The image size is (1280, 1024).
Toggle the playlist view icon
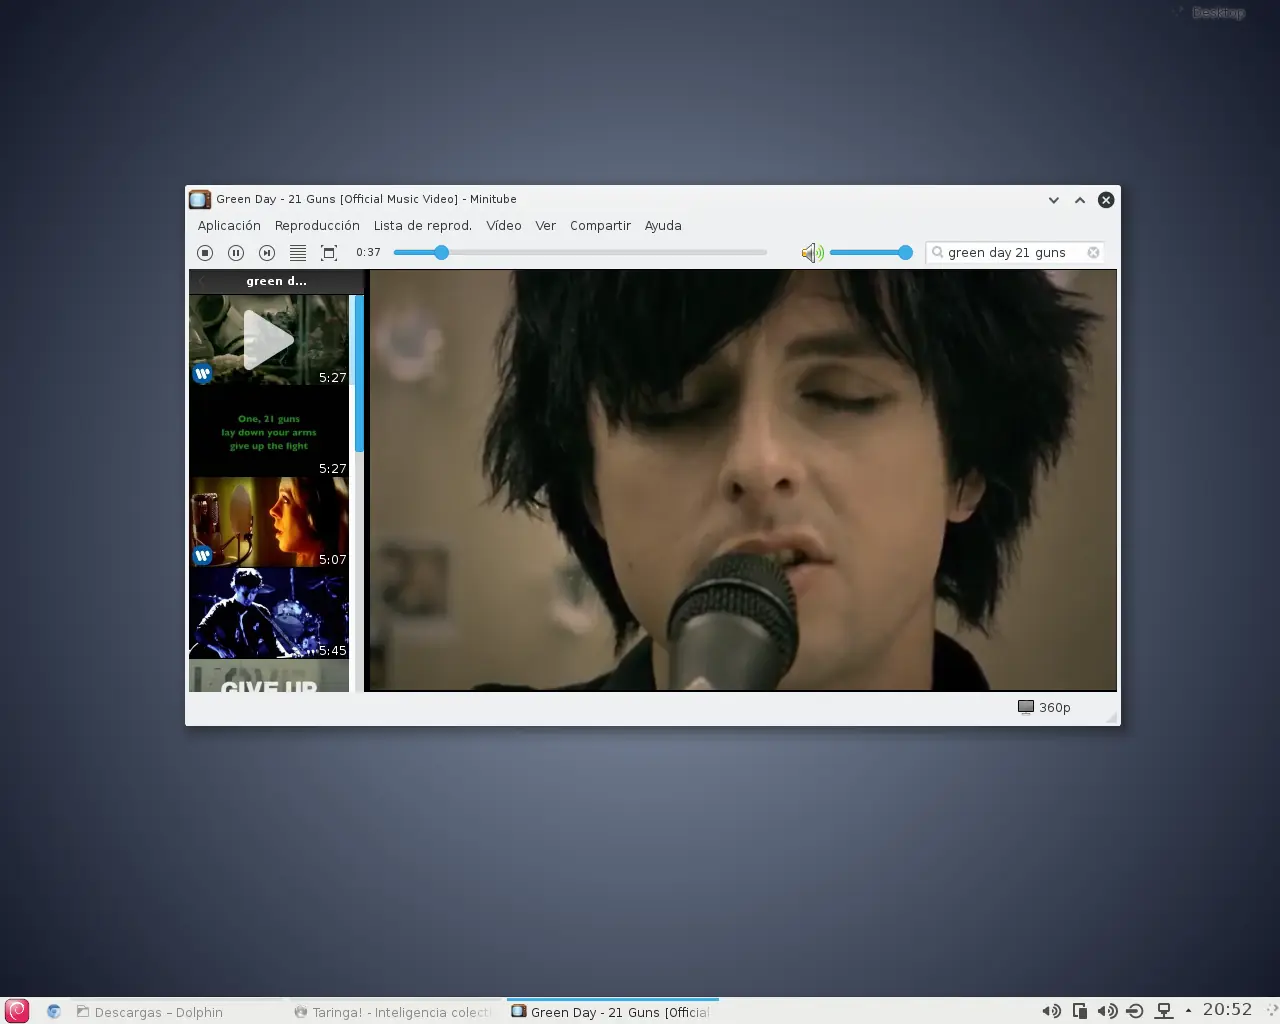[x=298, y=253]
